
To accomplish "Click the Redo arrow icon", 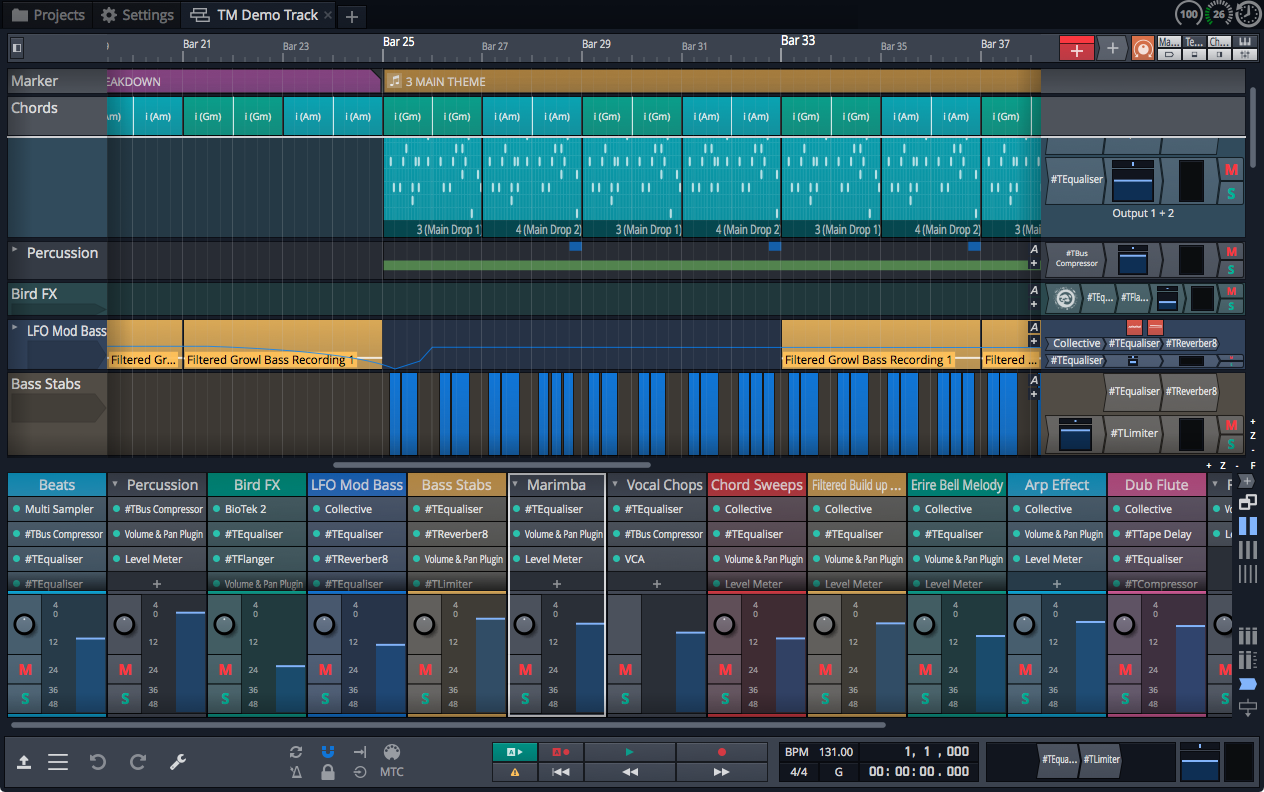I will 137,762.
